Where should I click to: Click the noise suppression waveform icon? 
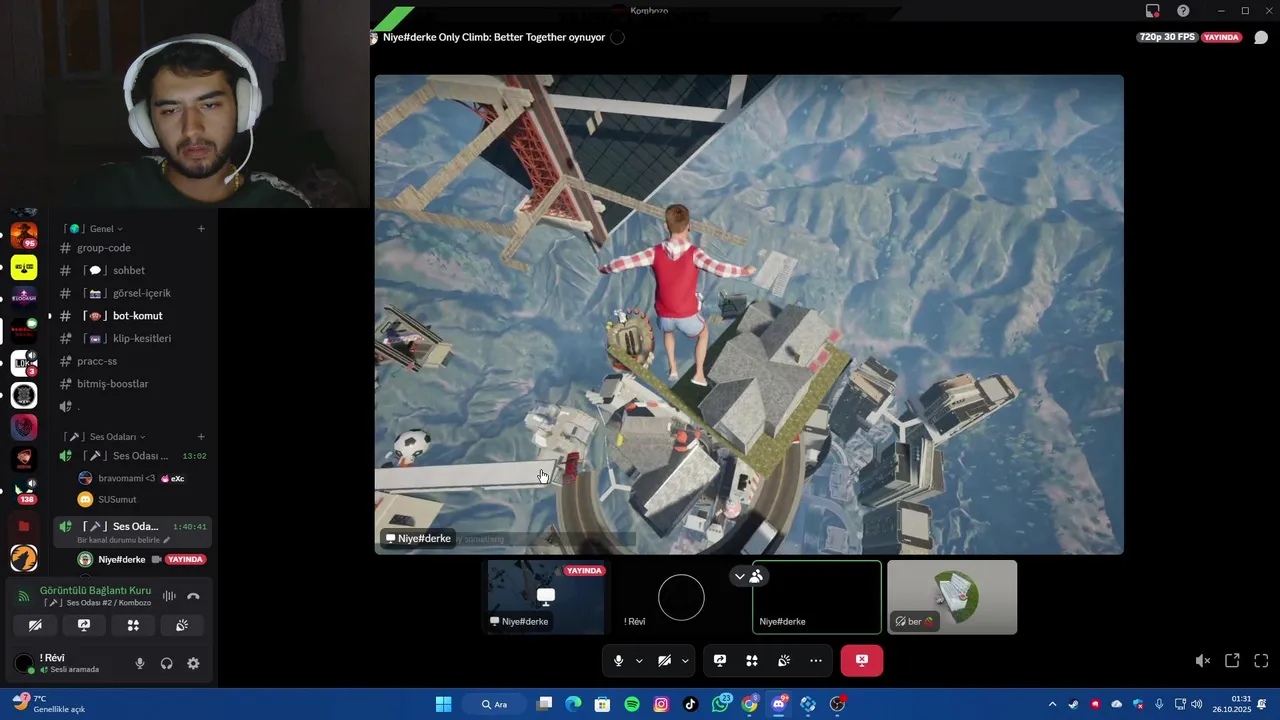169,596
